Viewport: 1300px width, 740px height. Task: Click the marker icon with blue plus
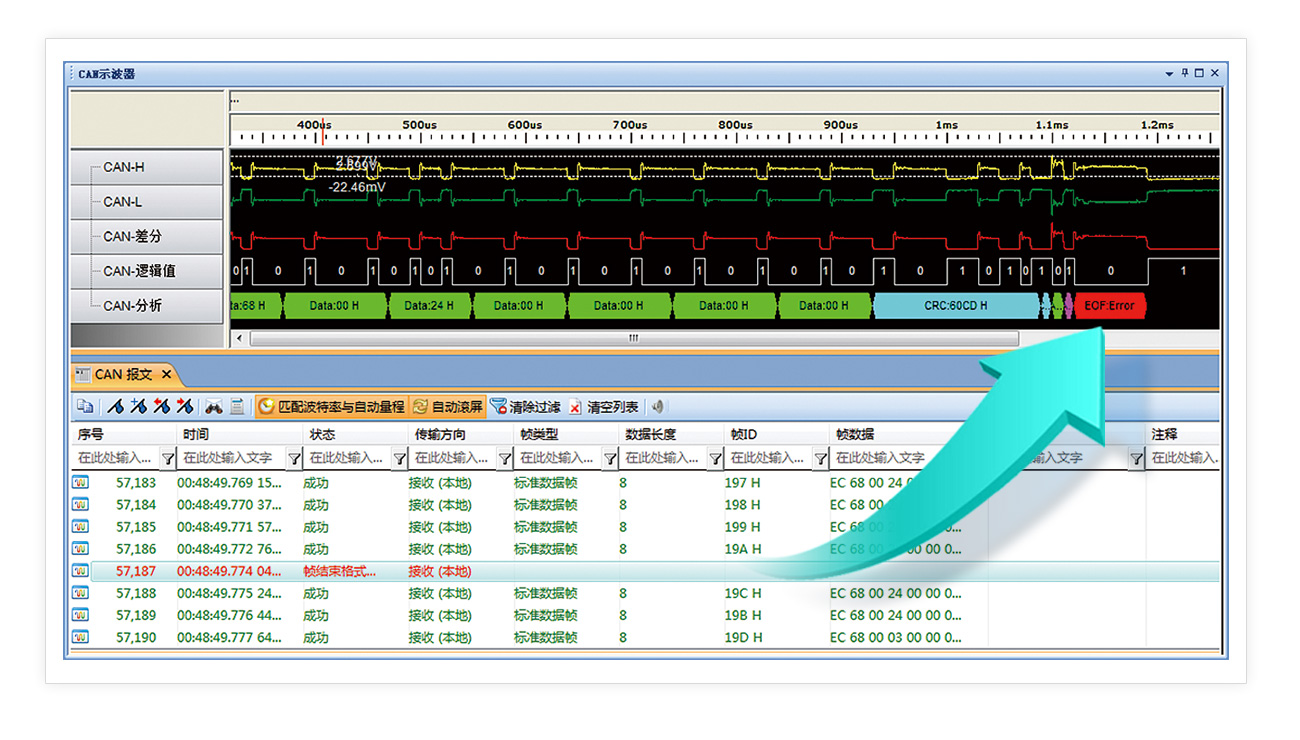point(138,407)
